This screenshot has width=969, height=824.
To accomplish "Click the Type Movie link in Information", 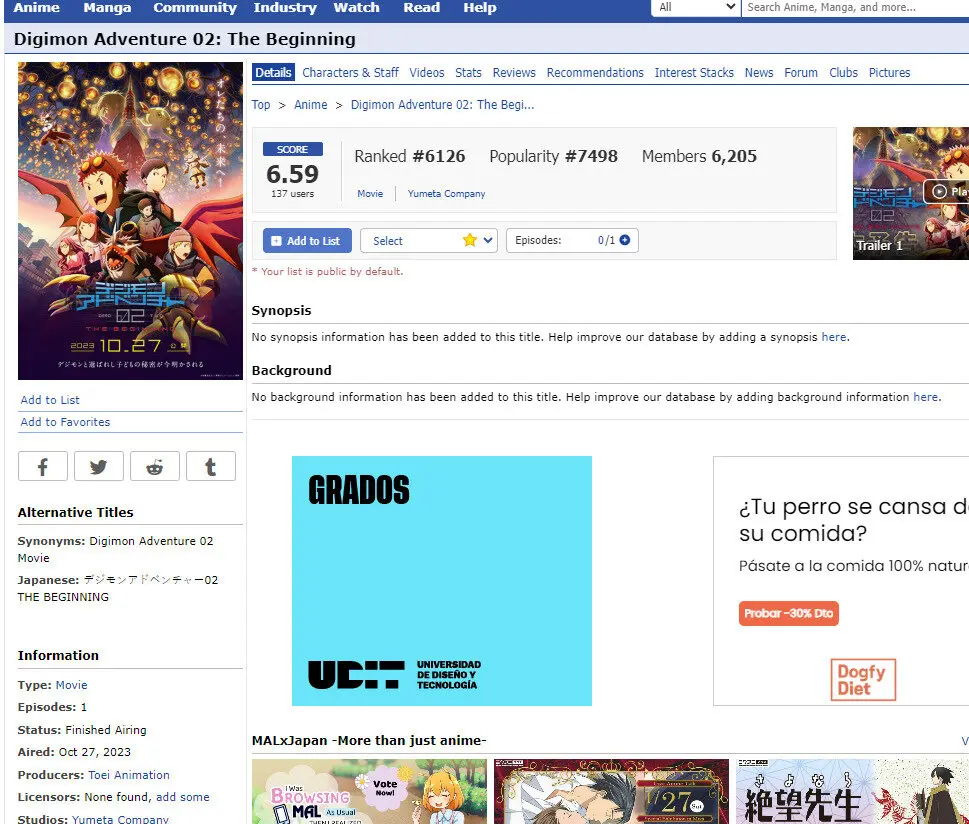I will (x=72, y=685).
